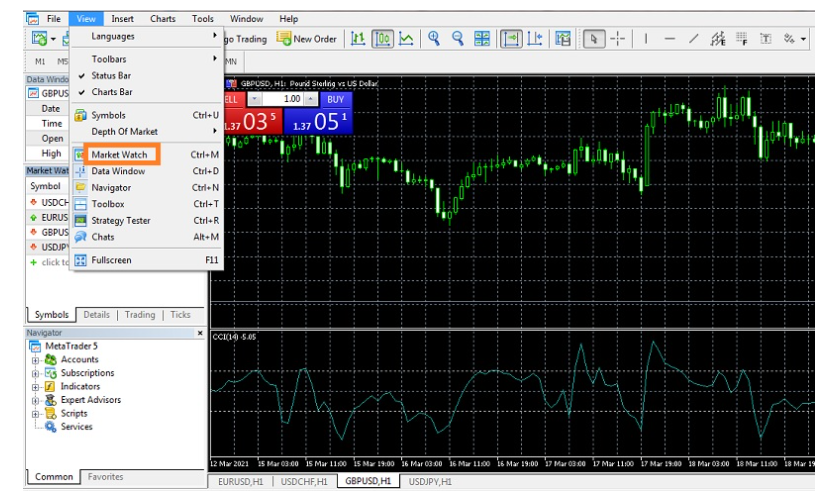Toggle the Status Bar option
The image size is (840, 501).
click(147, 76)
